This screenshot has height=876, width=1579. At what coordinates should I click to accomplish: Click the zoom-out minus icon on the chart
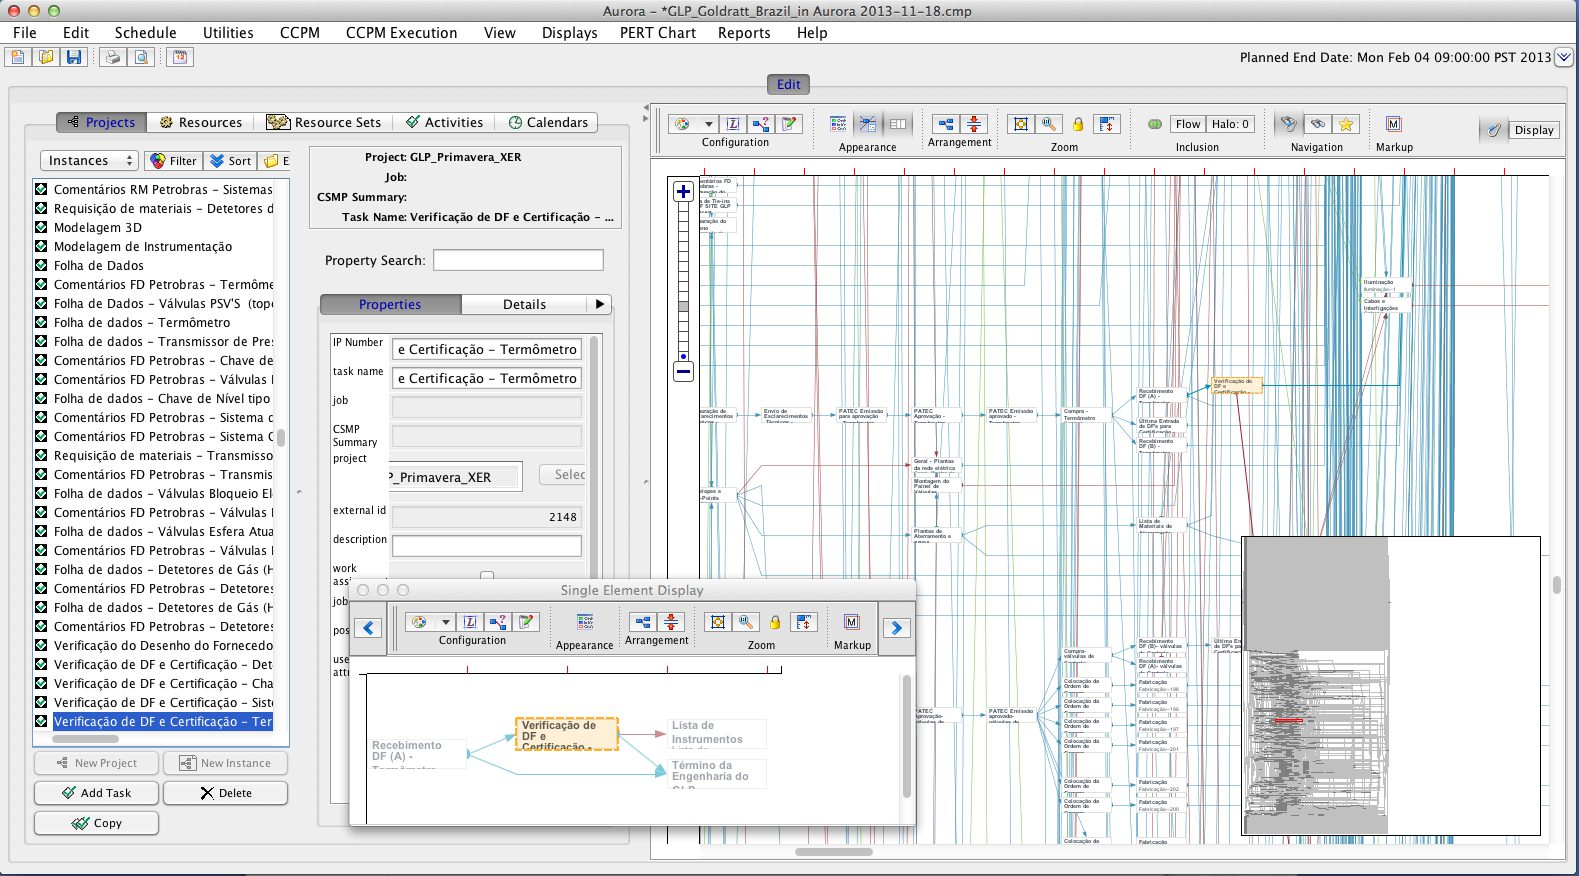[683, 372]
